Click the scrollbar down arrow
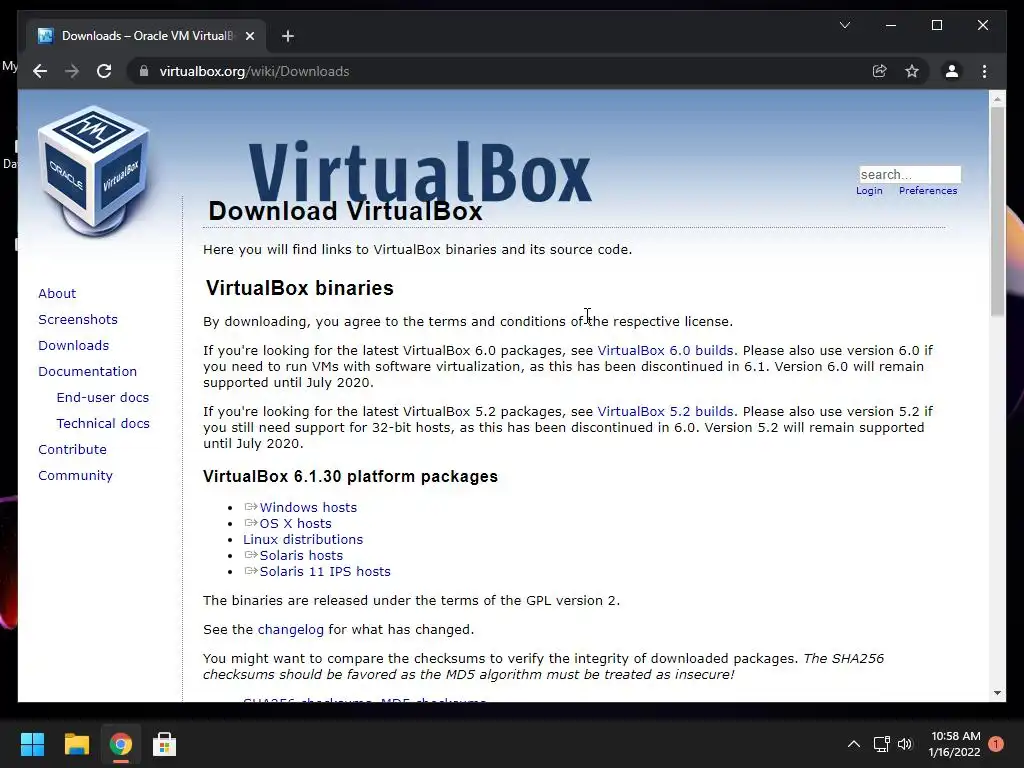 pos(997,693)
